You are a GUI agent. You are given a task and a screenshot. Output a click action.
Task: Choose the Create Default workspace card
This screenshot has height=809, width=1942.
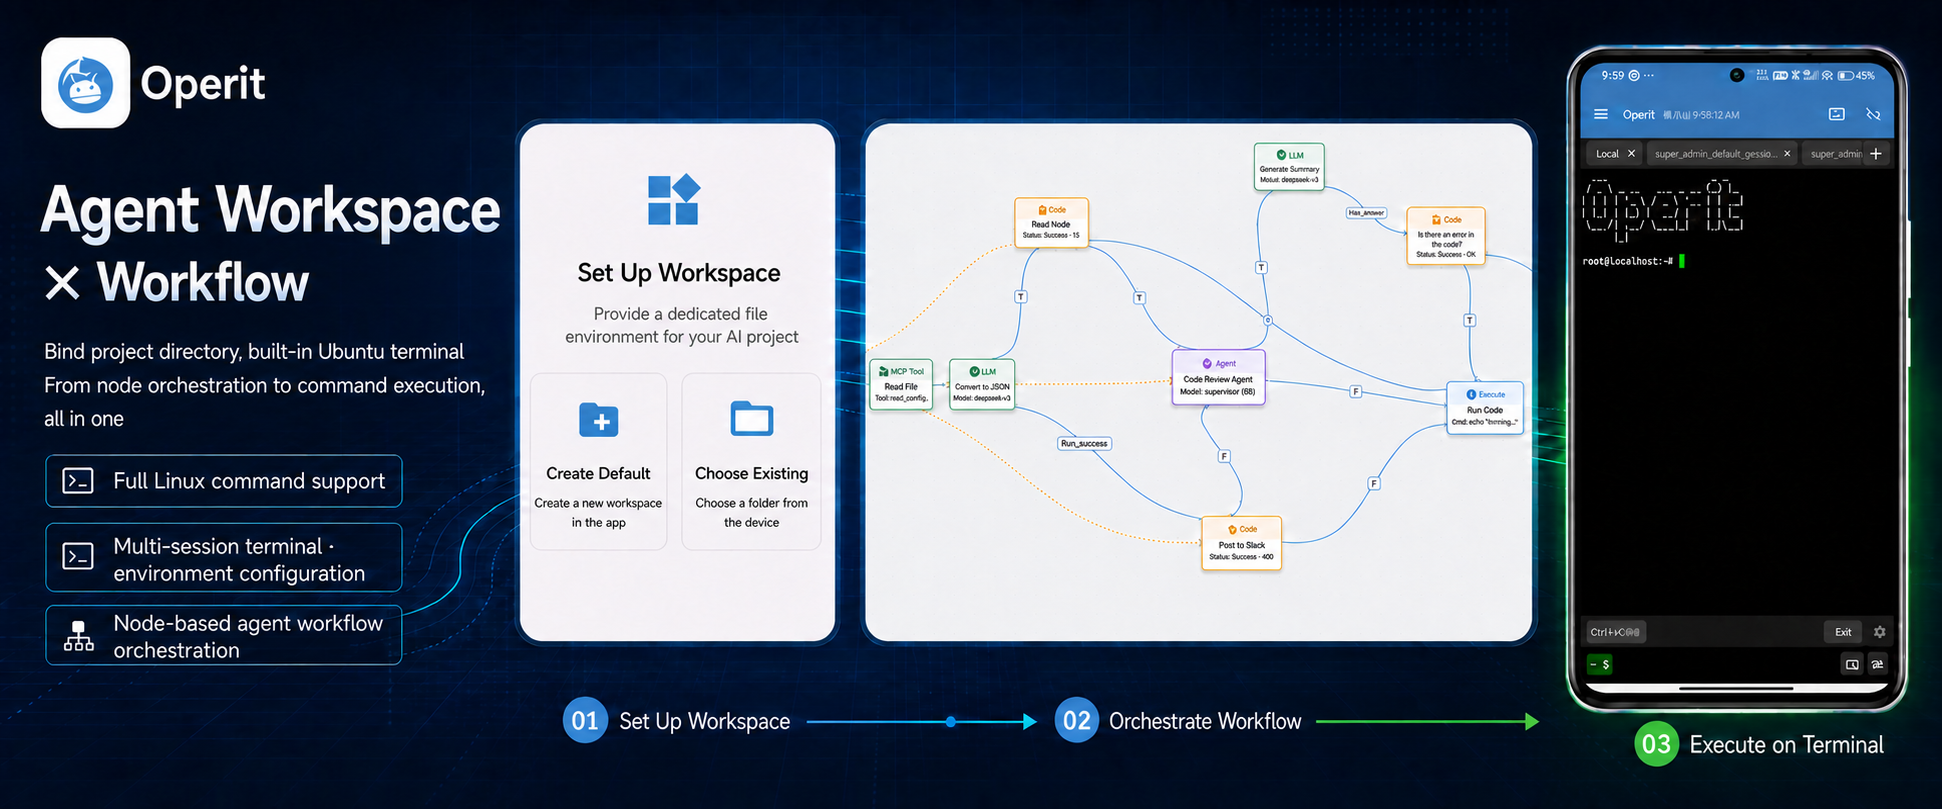599,462
